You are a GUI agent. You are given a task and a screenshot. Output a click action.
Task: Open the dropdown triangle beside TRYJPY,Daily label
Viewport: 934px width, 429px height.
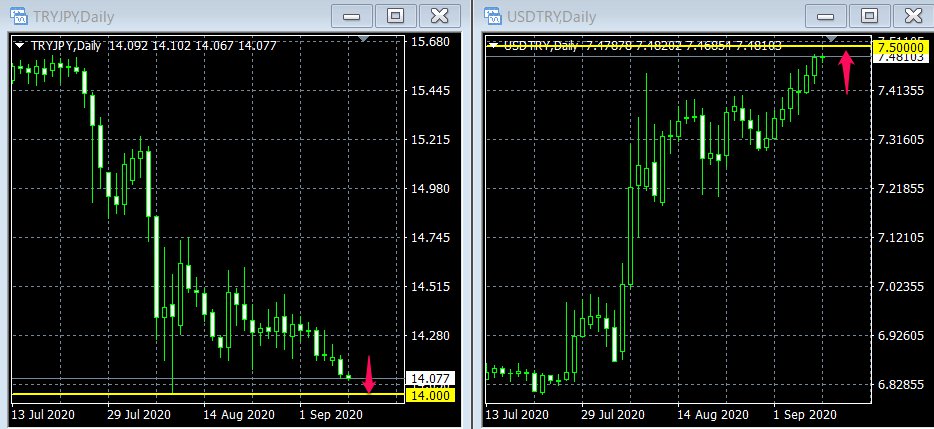click(20, 45)
